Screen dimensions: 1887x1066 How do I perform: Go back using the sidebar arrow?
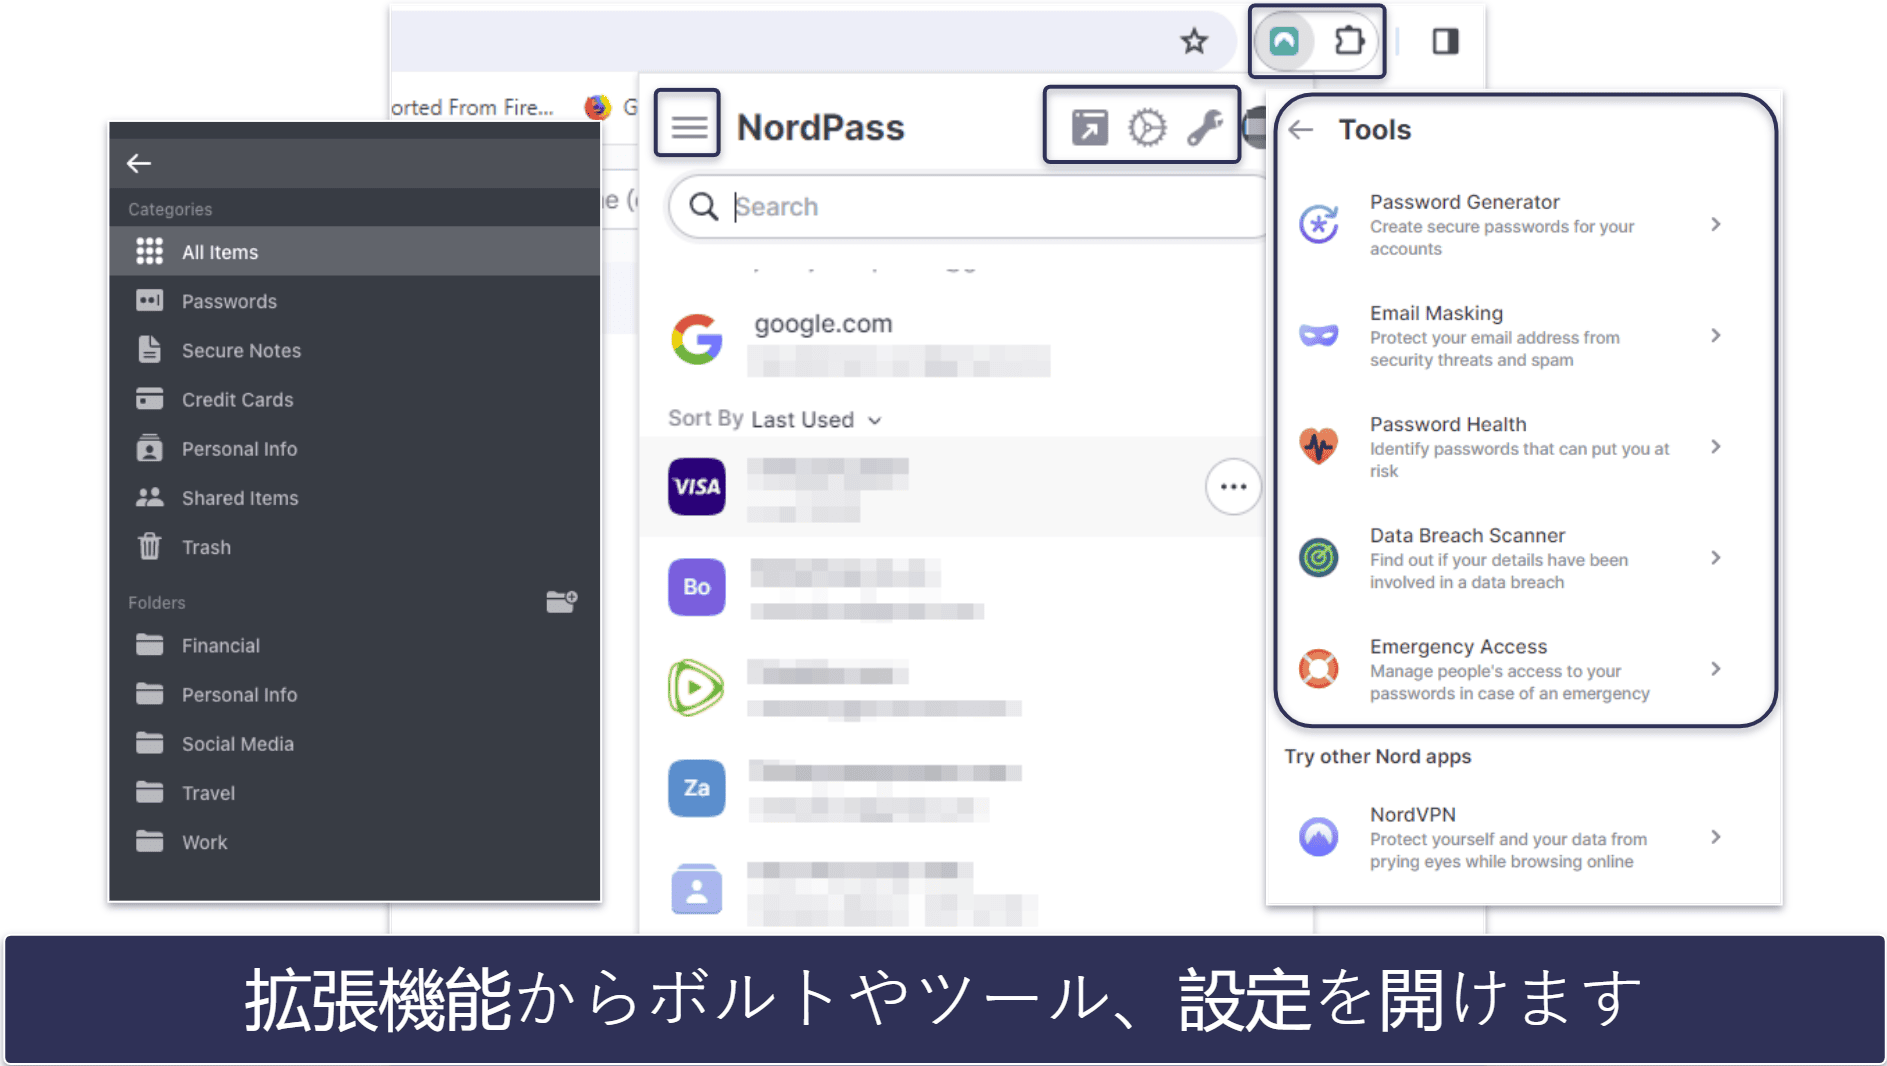139,163
